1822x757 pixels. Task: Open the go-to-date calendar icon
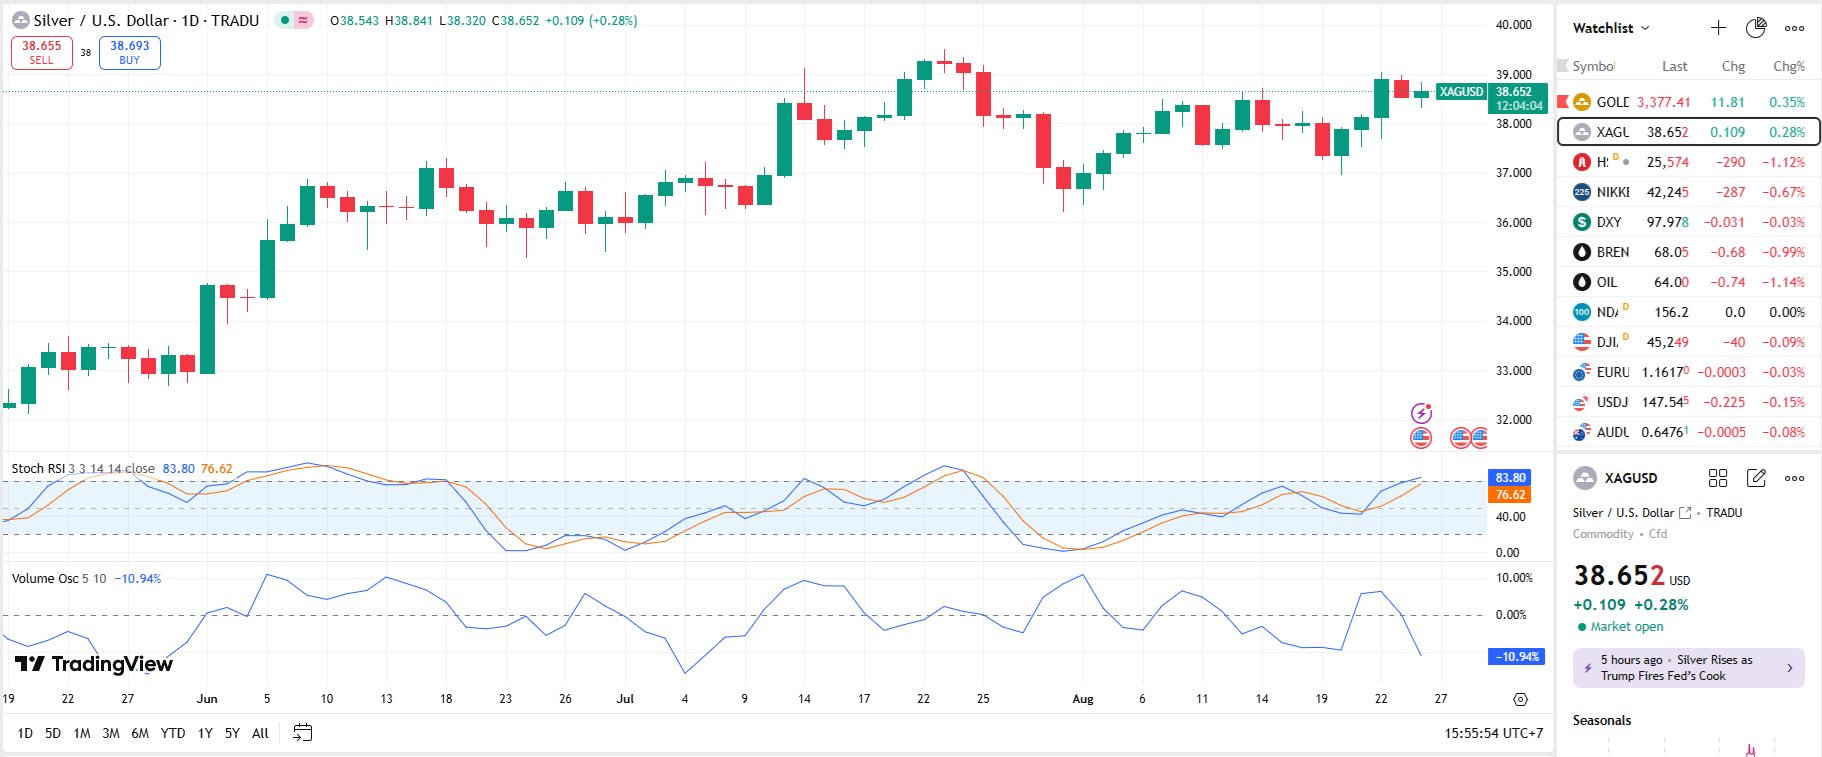pyautogui.click(x=302, y=733)
